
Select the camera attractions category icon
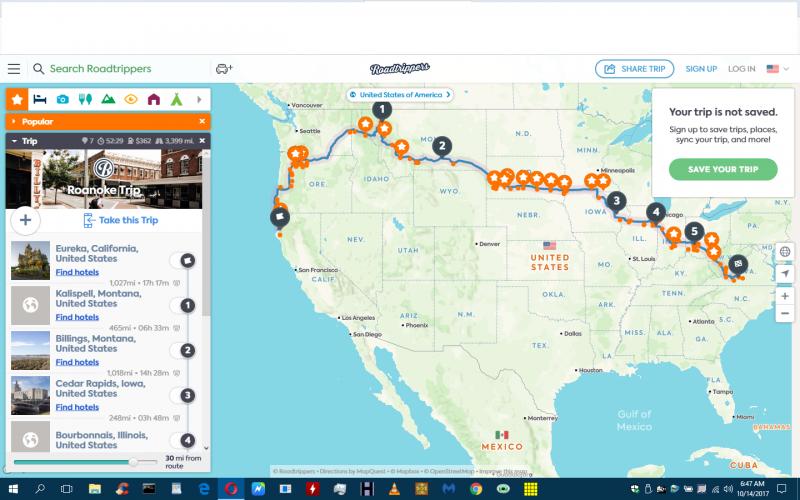[x=62, y=99]
